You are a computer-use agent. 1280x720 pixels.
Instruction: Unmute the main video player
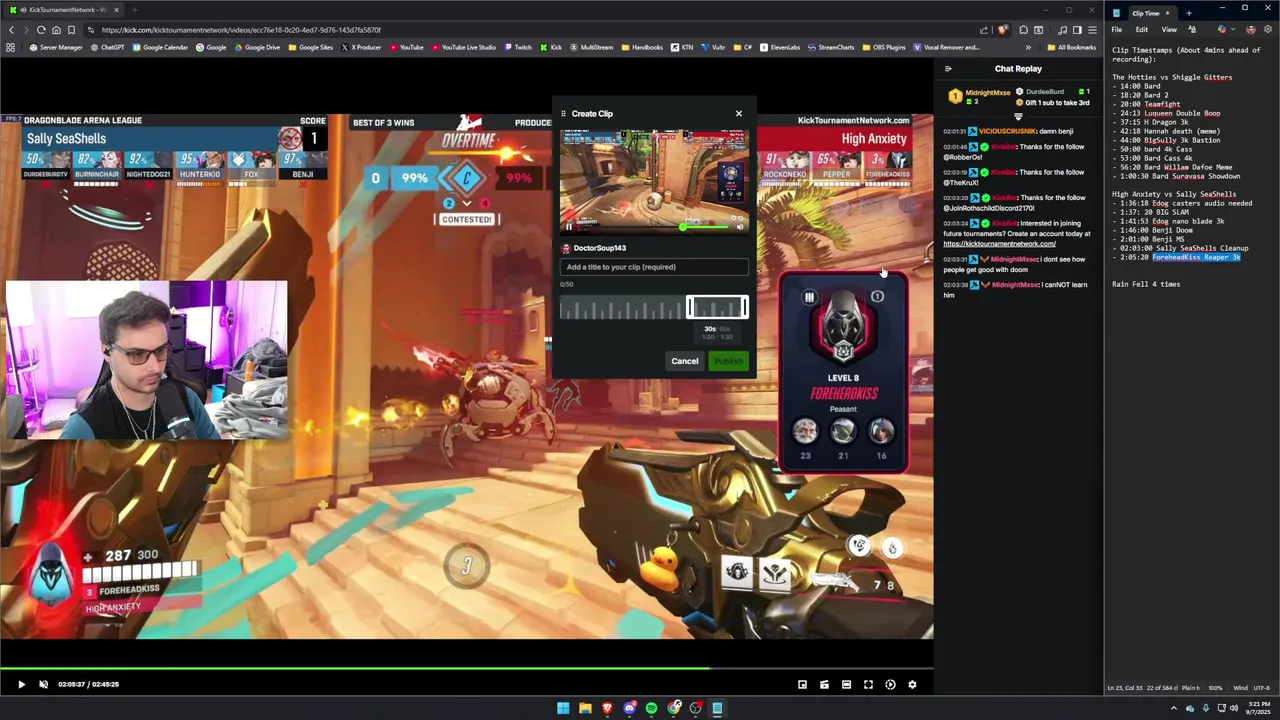43,685
